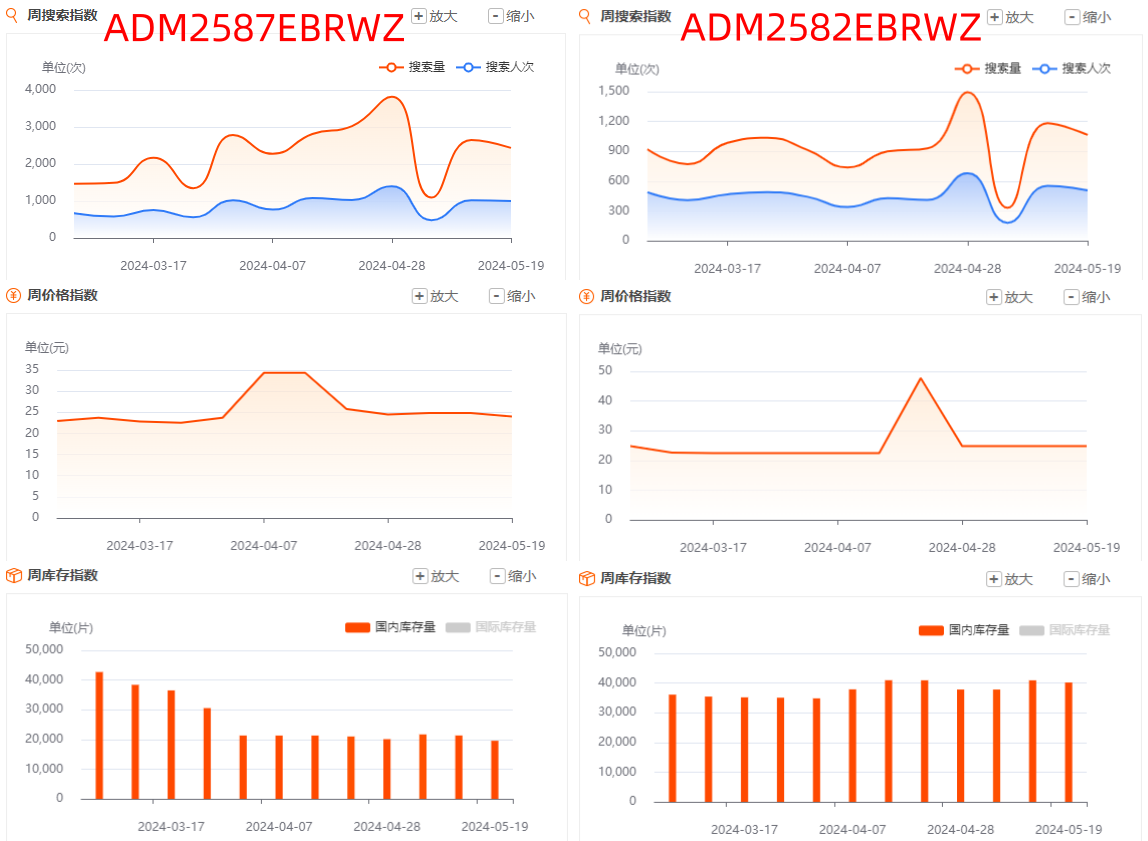This screenshot has width=1148, height=841.
Task: Click 缩小 on right 周库存指数 chart
Action: click(x=1087, y=579)
